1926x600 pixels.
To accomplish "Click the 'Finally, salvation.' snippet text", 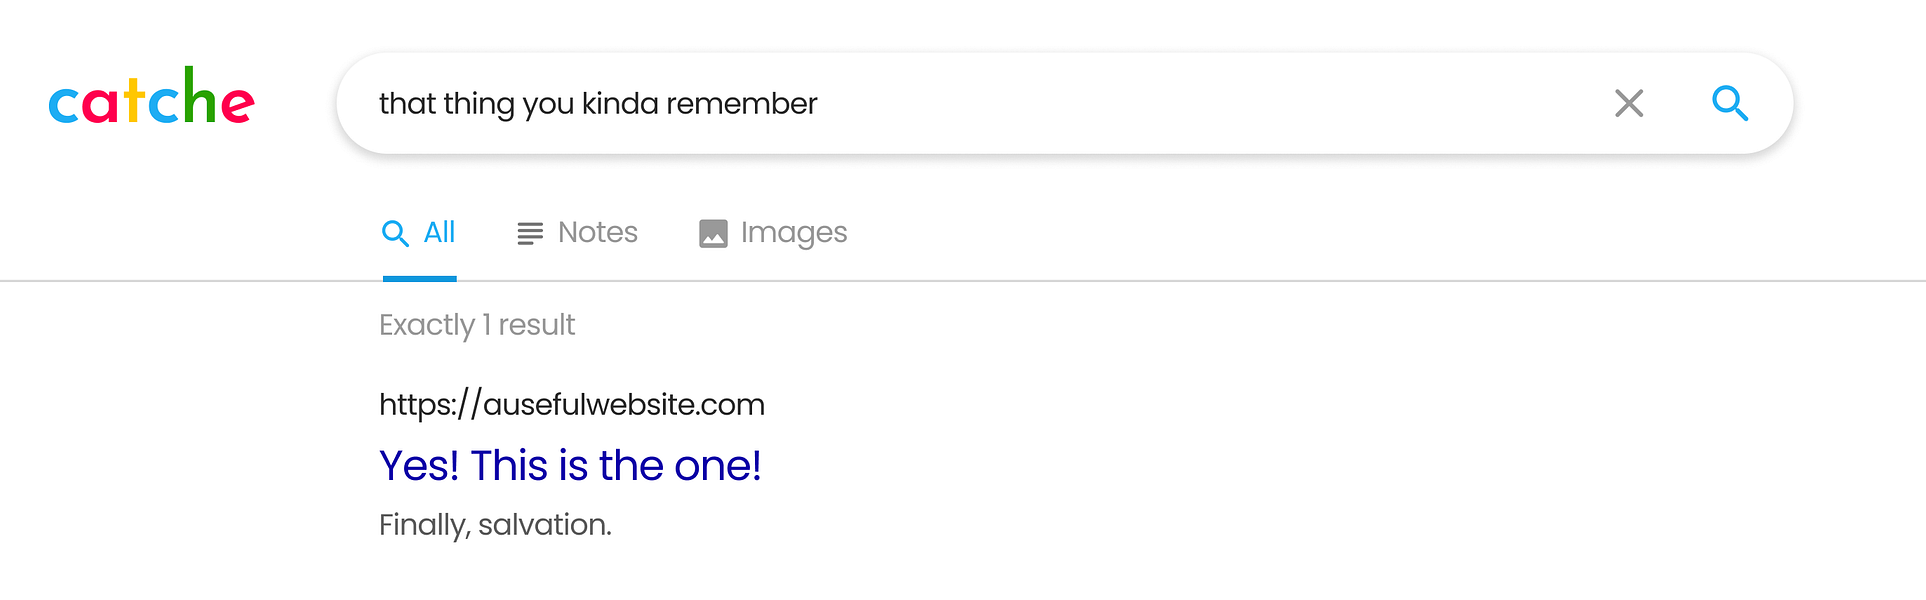I will [495, 525].
